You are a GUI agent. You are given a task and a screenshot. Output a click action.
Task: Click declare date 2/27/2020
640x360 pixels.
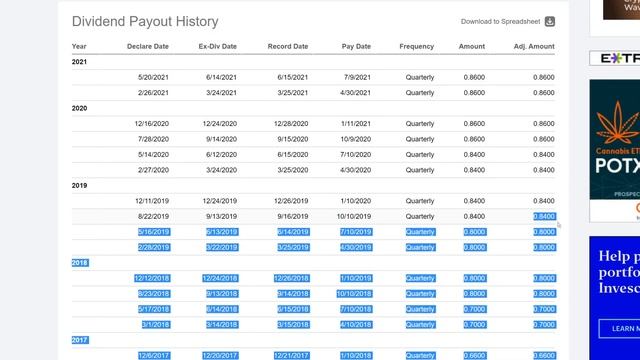153,170
